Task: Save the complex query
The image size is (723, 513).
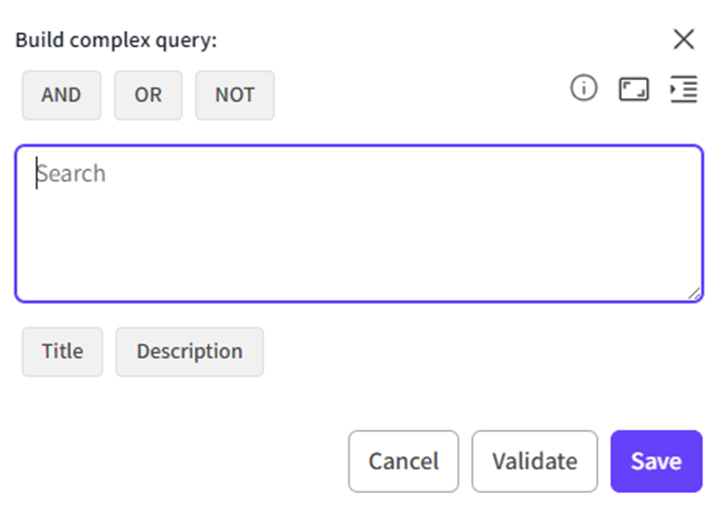Action: [656, 461]
